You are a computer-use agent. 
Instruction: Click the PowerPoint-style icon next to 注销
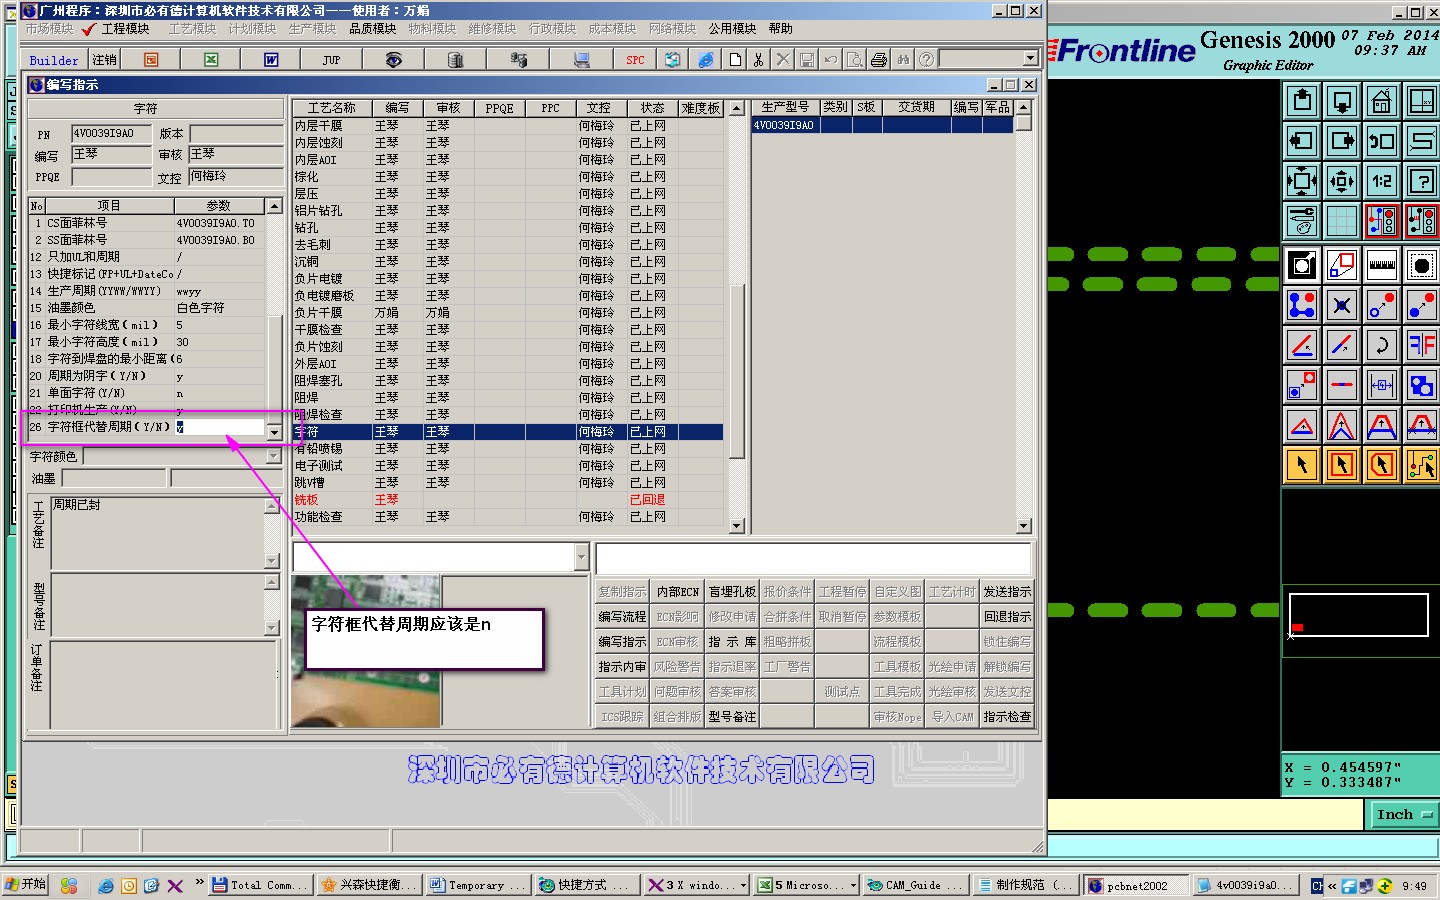[151, 60]
